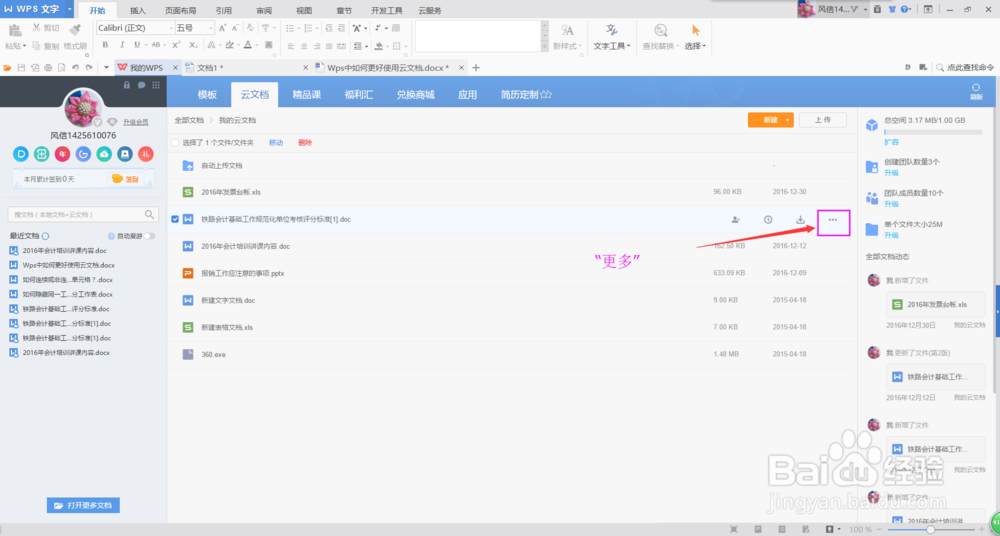Click the magnifier in the sidebar search box
Viewport: 1000px width, 536px height.
pos(149,214)
